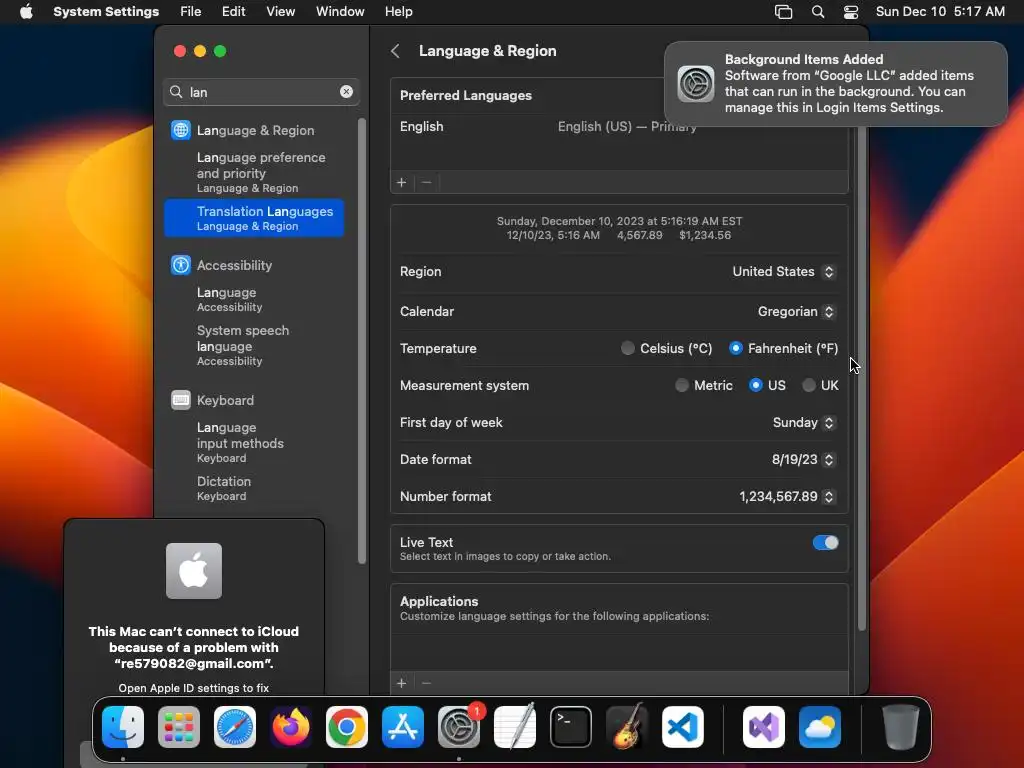This screenshot has height=768, width=1024.
Task: Open Visual Studio Code in Dock
Action: 683,727
